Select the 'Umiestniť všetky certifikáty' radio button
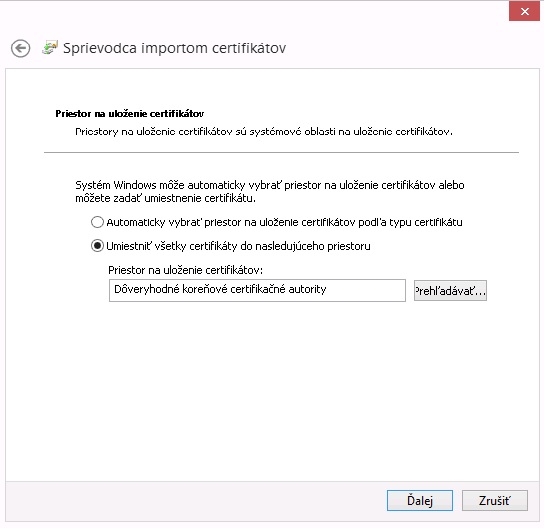The width and height of the screenshot is (544, 528). point(97,246)
